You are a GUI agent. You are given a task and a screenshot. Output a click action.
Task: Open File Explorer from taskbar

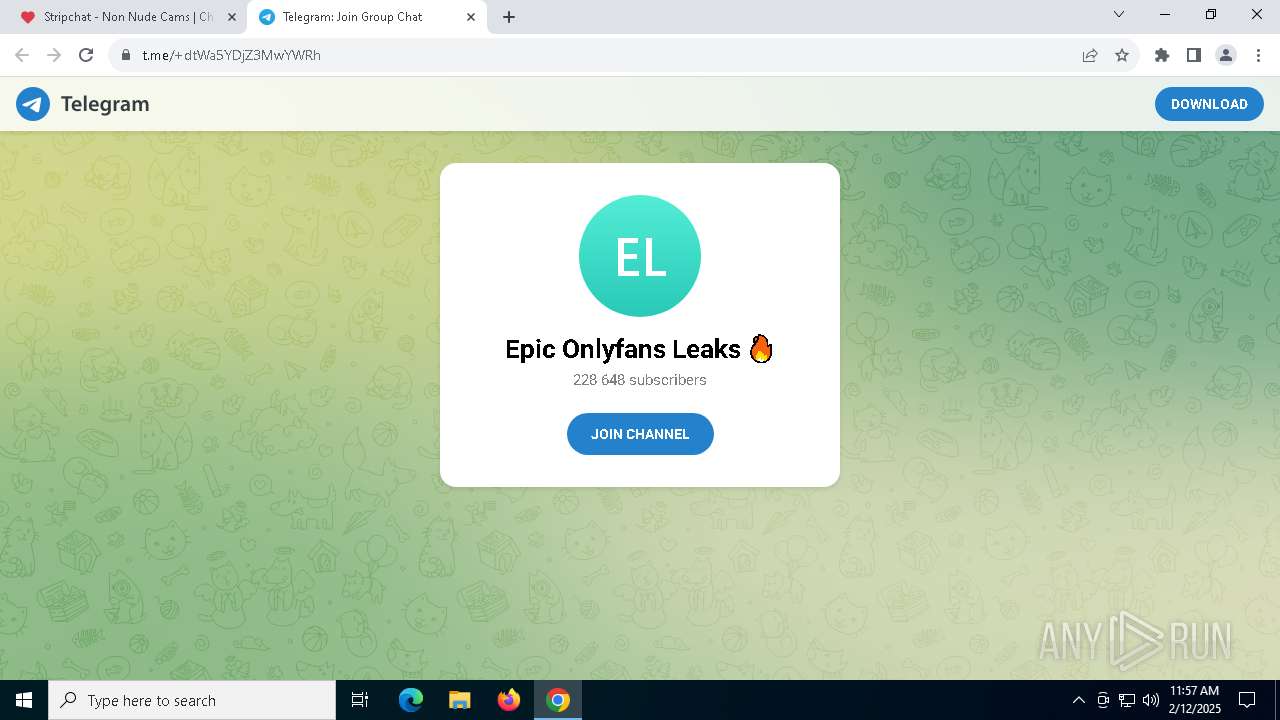click(459, 700)
